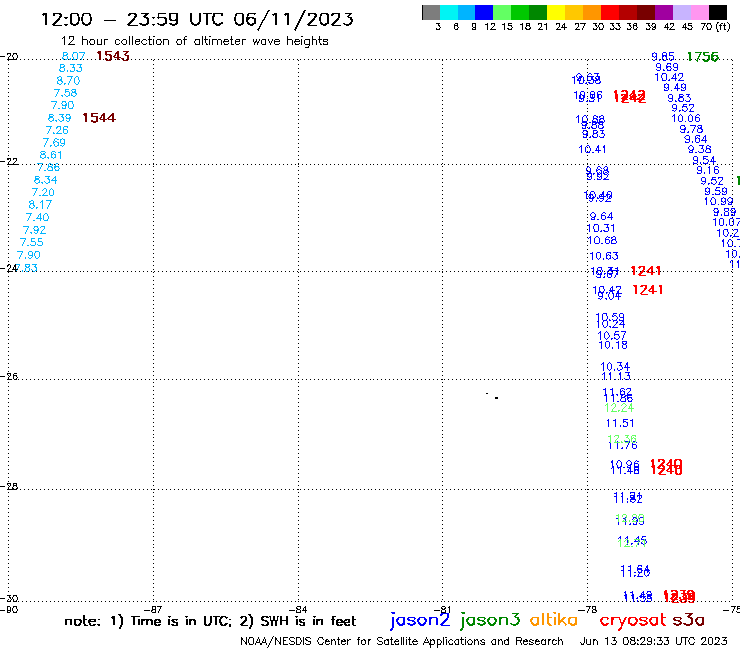Click the wave height value '8.33'
740x650 pixels.
[x=71, y=68]
